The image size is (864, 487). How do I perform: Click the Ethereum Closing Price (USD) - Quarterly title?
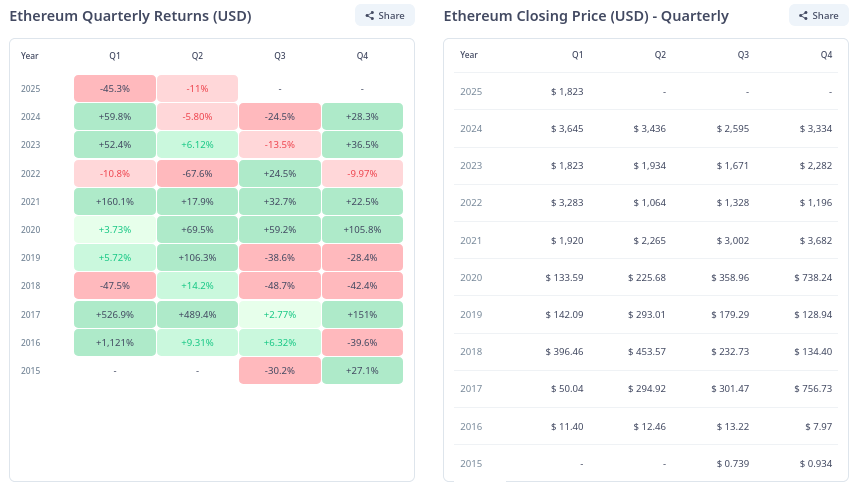click(586, 16)
